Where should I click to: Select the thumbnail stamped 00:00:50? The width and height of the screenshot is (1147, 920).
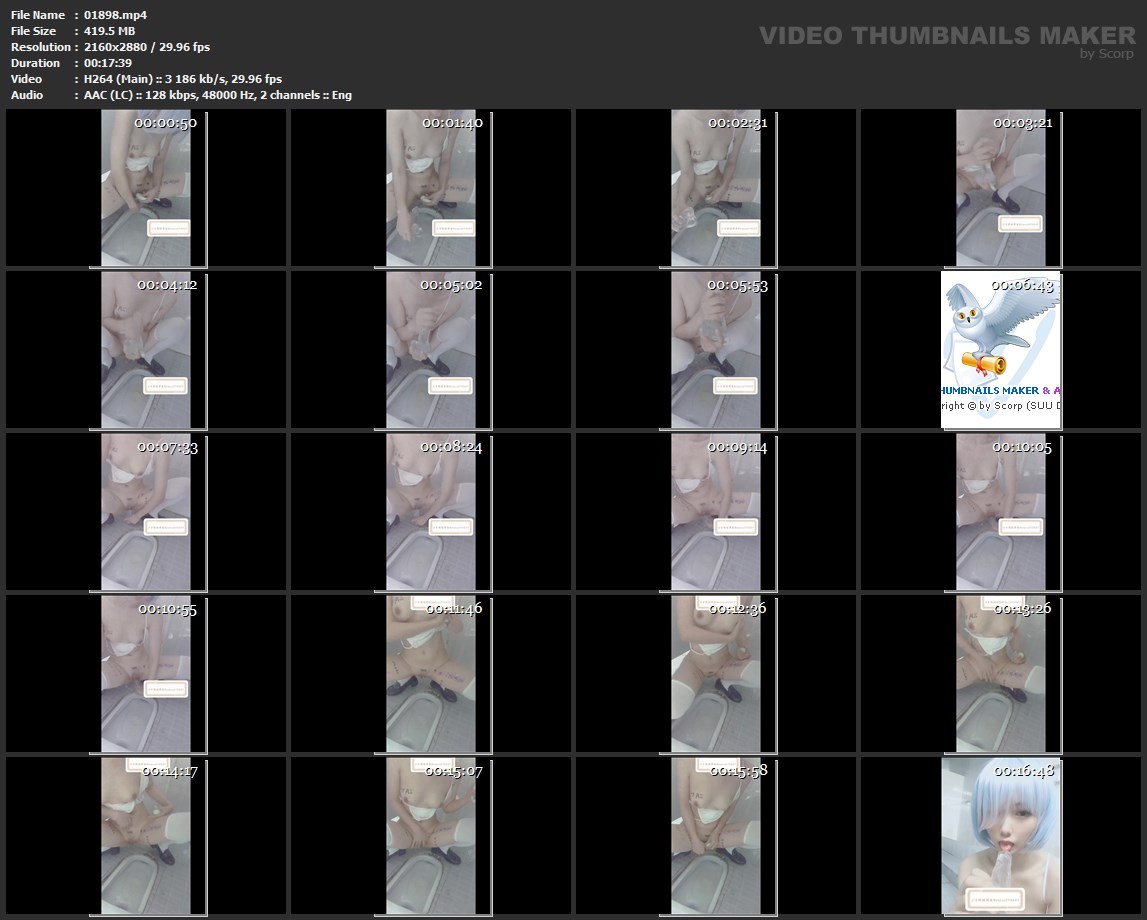146,188
